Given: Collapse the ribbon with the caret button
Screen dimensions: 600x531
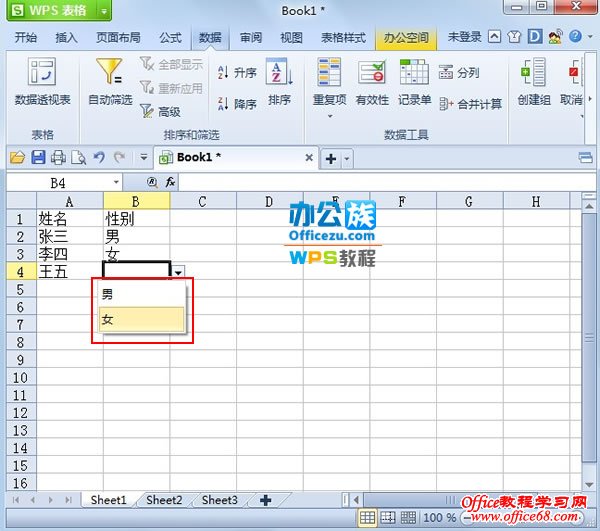Looking at the screenshot, I should coord(494,37).
